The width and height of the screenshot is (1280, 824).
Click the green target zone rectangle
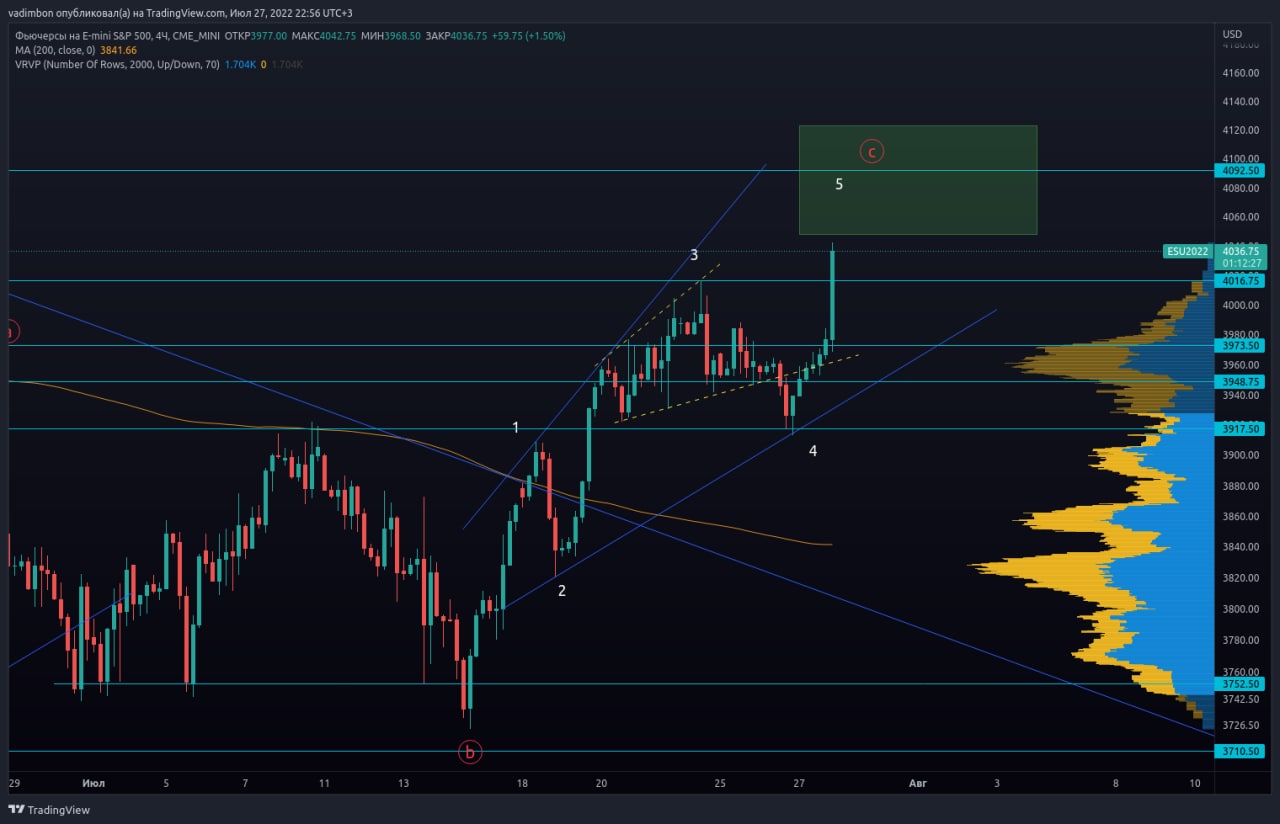(x=918, y=180)
